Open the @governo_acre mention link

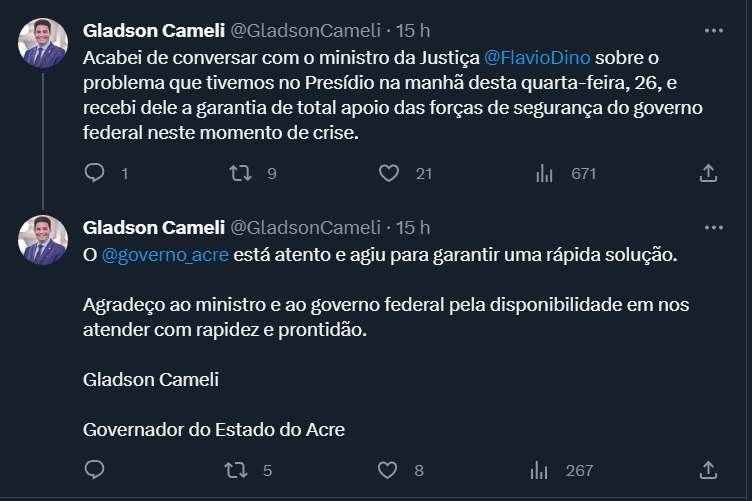pos(165,255)
